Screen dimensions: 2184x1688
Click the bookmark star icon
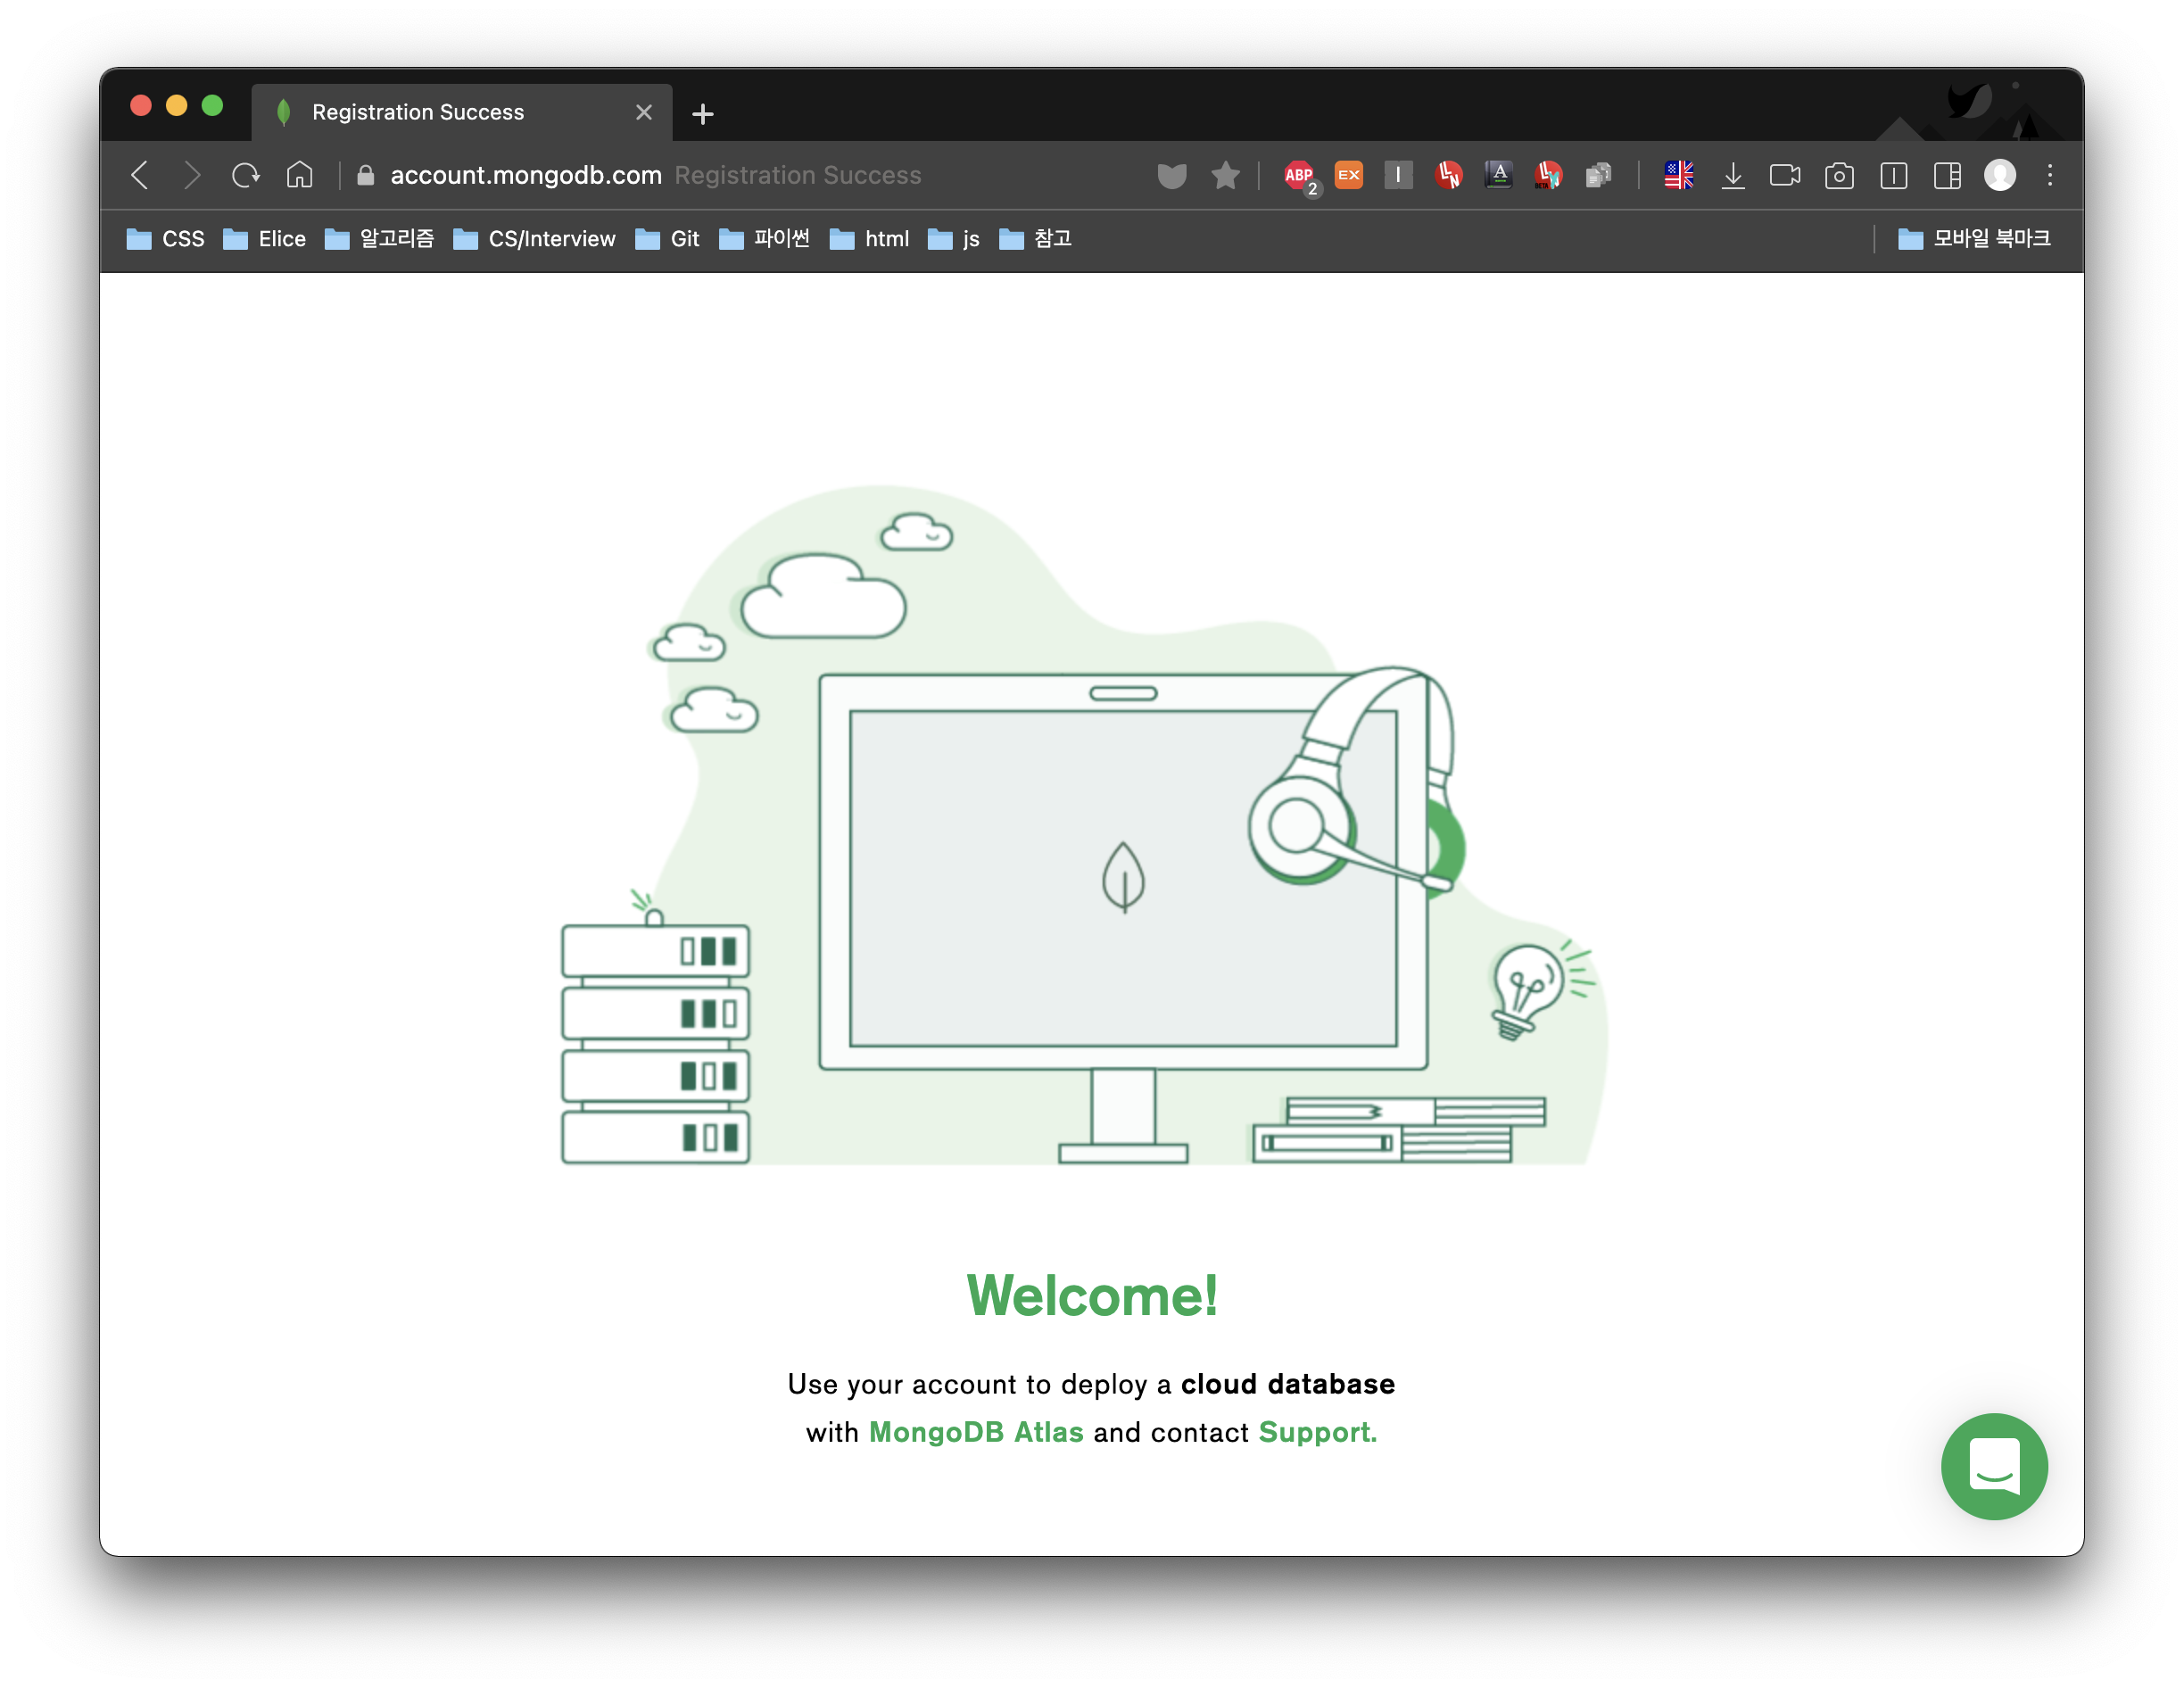[x=1225, y=176]
